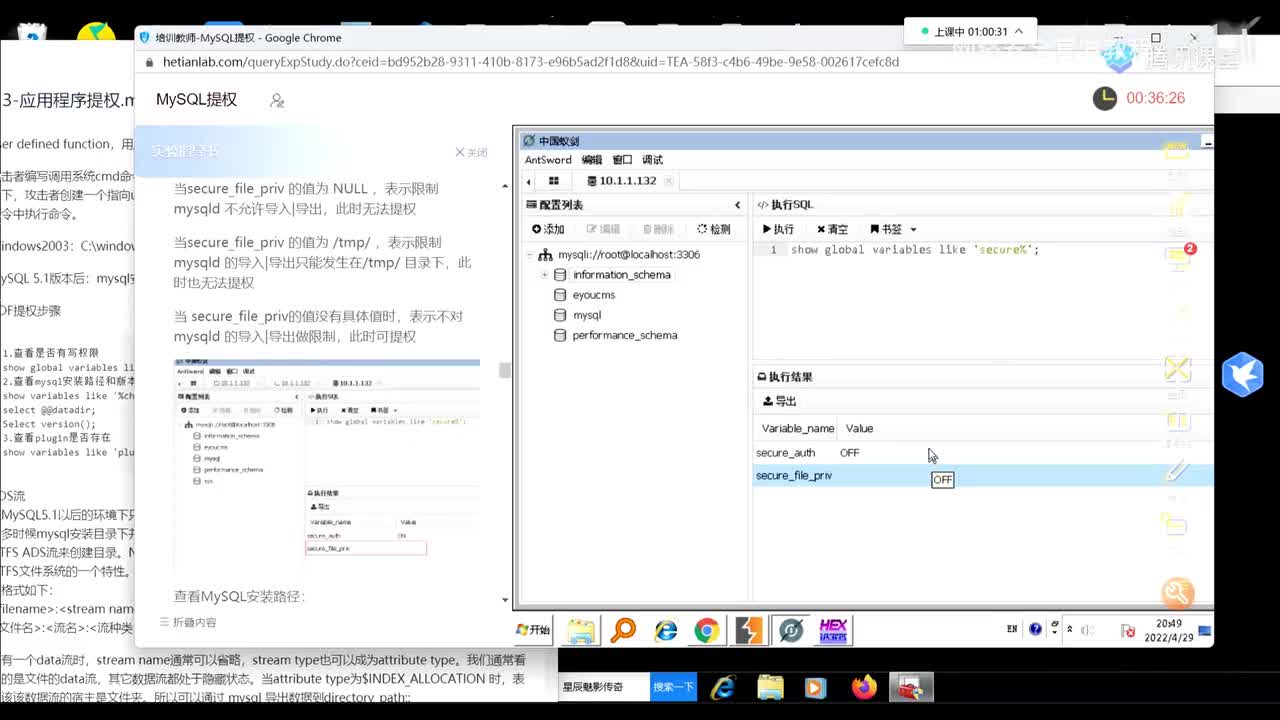Viewport: 1280px width, 720px height.
Task: Select the secure_auth result row
Action: click(982, 453)
